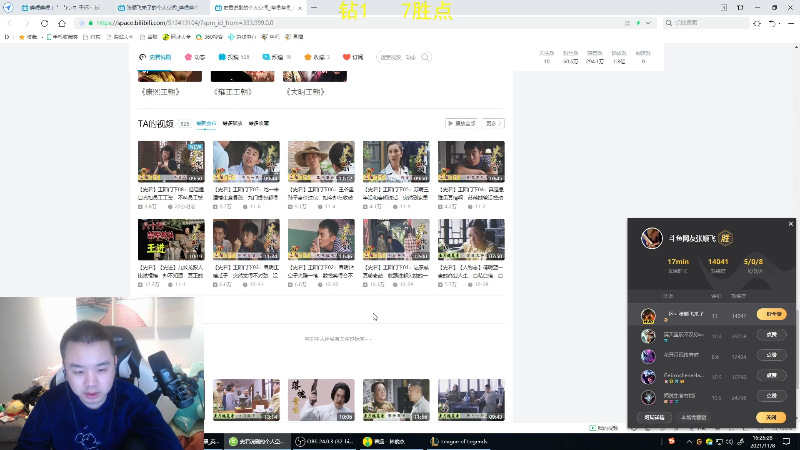This screenshot has width=800, height=450.
Task: Open the pink dynamics tab in space navigation
Action: click(x=195, y=57)
